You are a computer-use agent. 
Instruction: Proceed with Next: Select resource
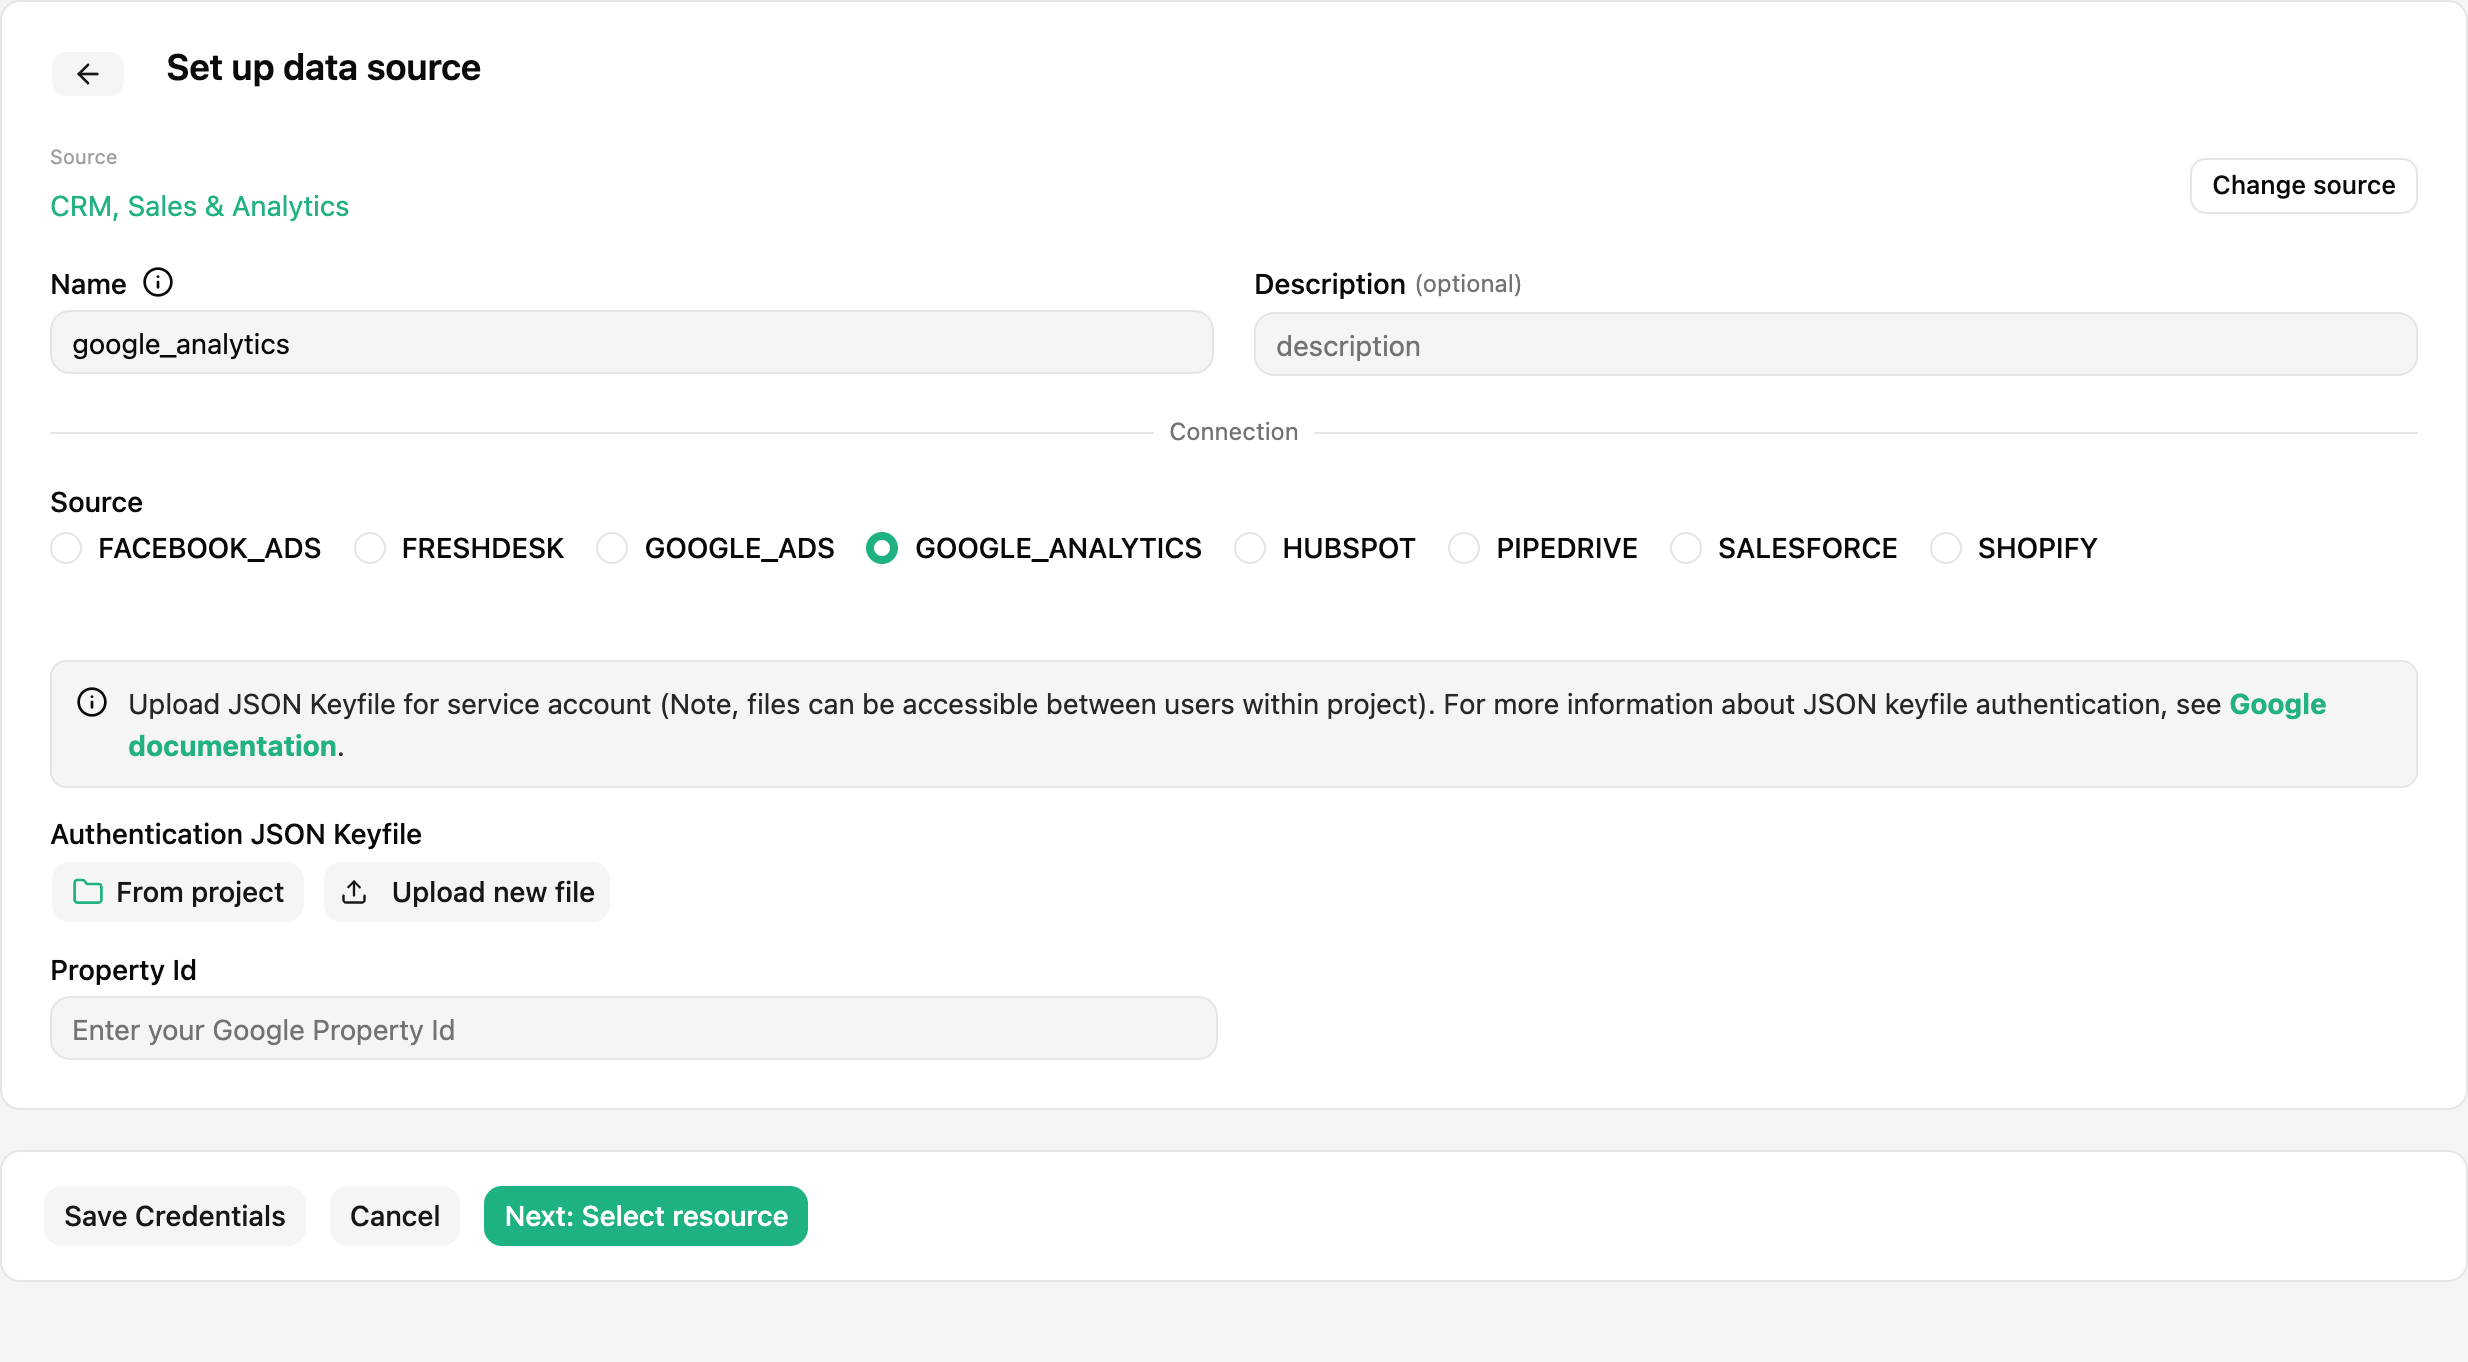click(x=646, y=1216)
